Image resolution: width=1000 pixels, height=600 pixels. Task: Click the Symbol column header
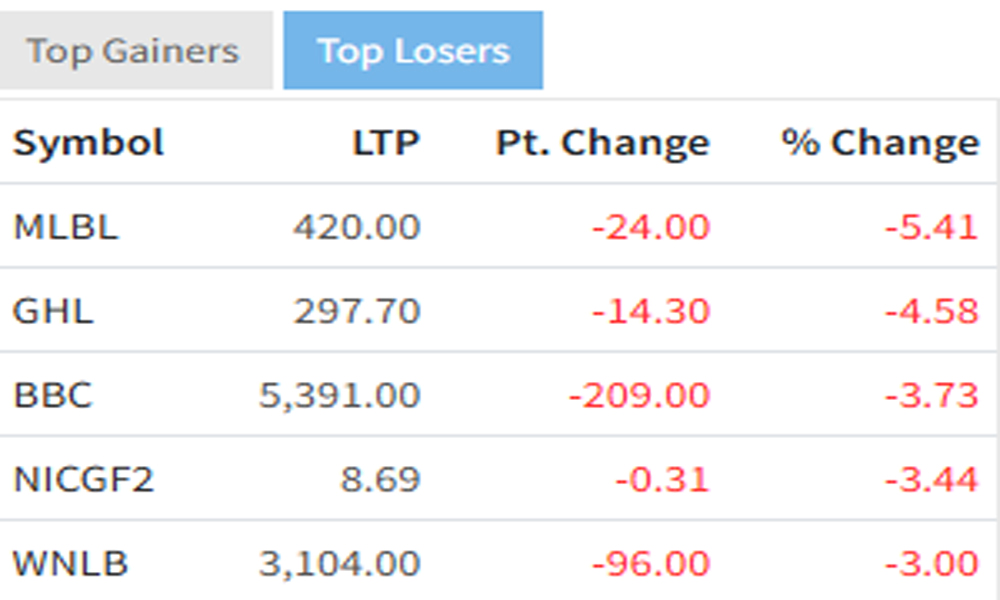89,143
